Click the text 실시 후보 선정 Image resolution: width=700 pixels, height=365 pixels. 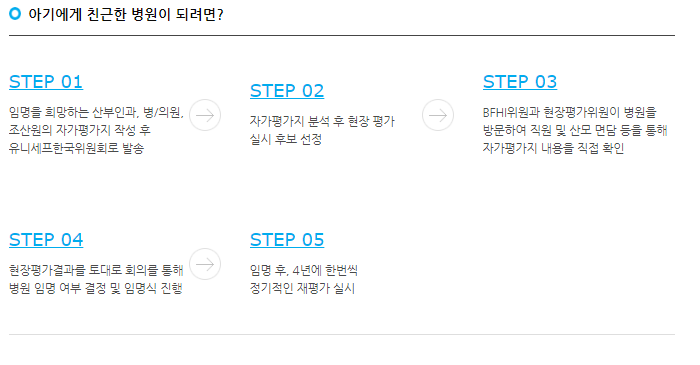(286, 139)
